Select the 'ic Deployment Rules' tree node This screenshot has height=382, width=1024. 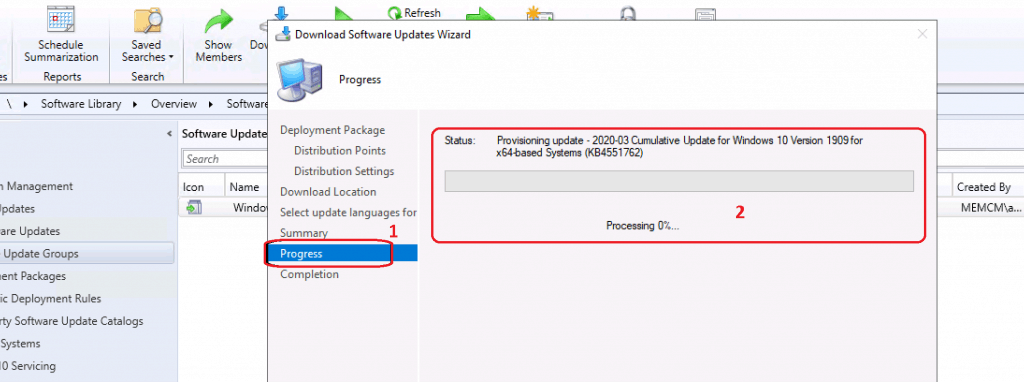click(50, 298)
